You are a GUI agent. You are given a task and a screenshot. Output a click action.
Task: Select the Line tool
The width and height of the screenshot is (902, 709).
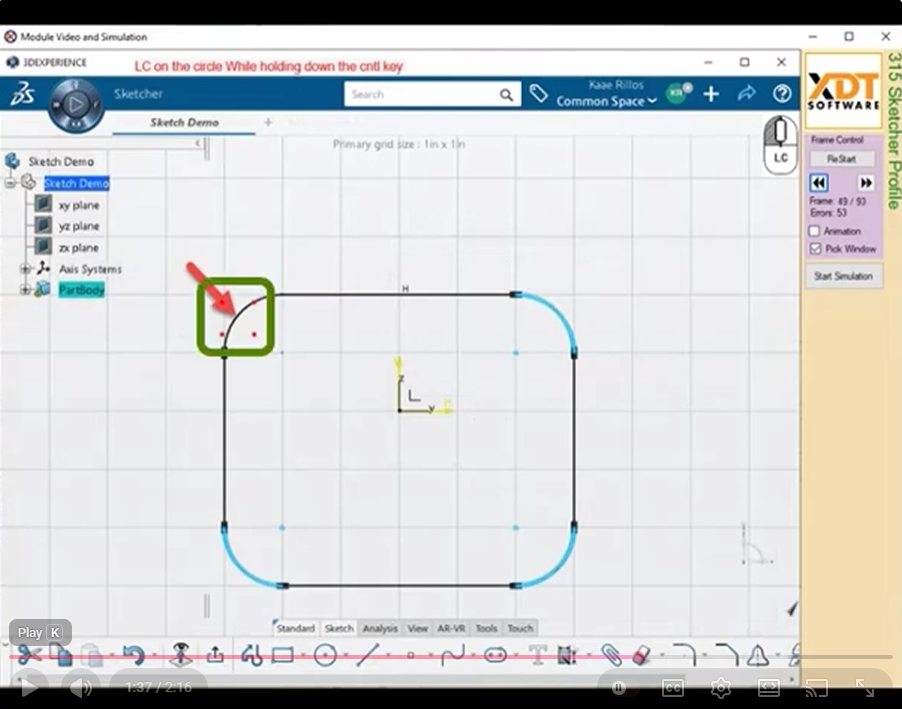pyautogui.click(x=368, y=655)
